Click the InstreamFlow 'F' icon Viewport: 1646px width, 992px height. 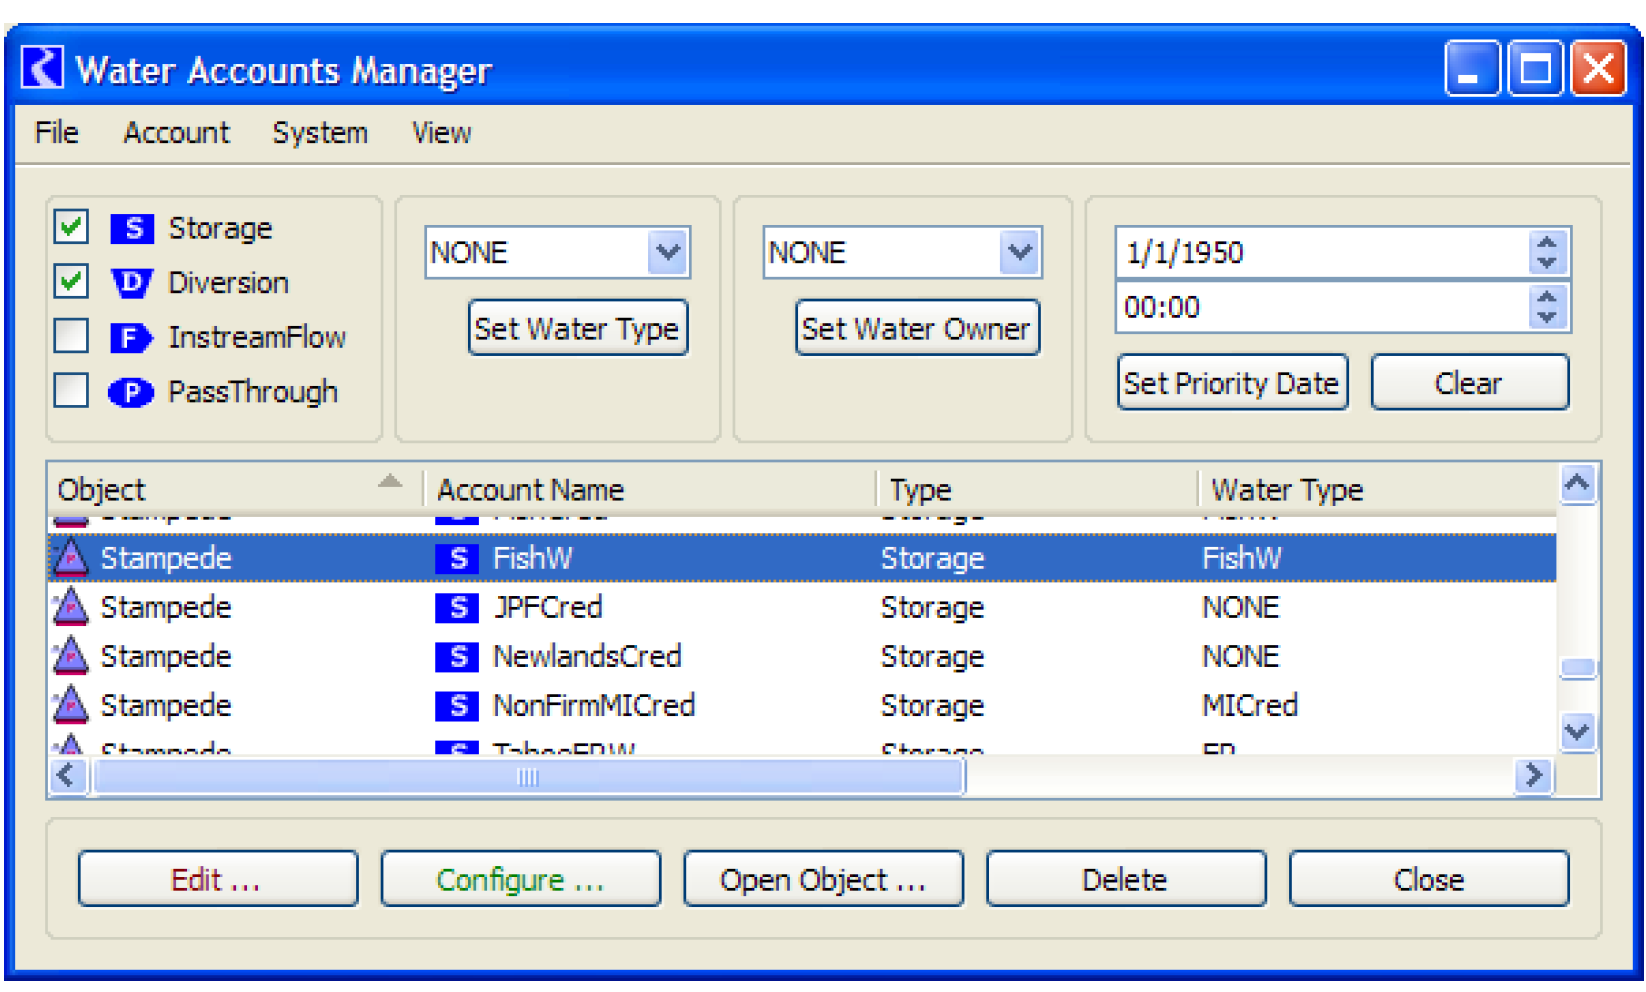(x=130, y=338)
